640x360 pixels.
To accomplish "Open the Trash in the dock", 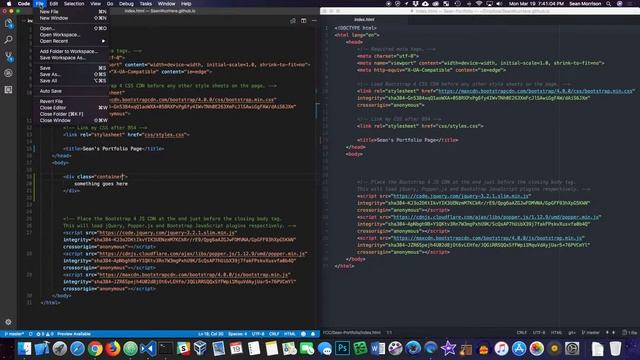I will (615, 349).
